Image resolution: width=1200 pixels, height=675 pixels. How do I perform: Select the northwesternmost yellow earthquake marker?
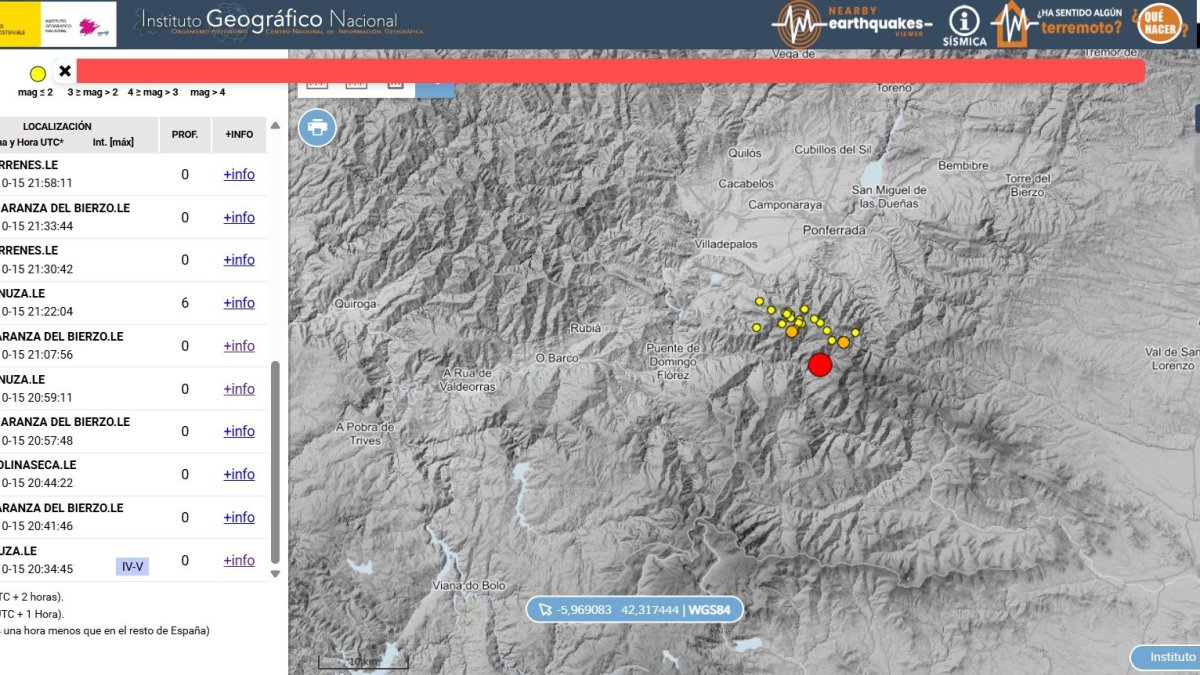[x=759, y=301]
